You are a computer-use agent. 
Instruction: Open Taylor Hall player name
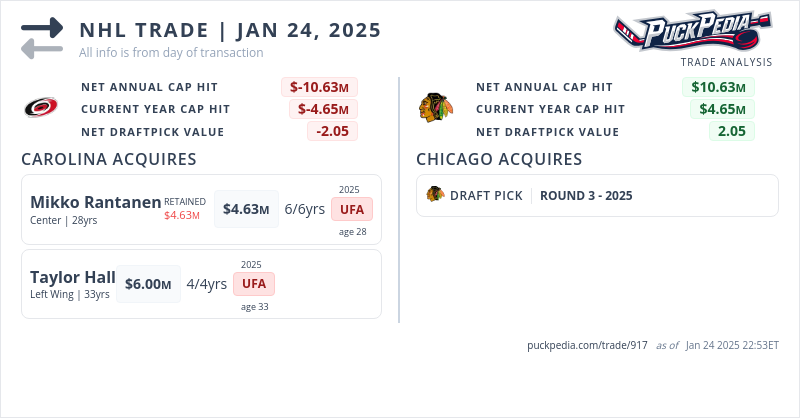point(73,277)
